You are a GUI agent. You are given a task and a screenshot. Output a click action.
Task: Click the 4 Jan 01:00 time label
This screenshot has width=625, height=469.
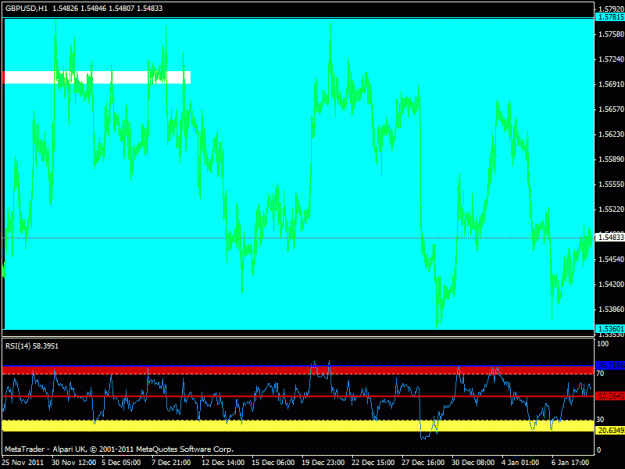coord(520,462)
